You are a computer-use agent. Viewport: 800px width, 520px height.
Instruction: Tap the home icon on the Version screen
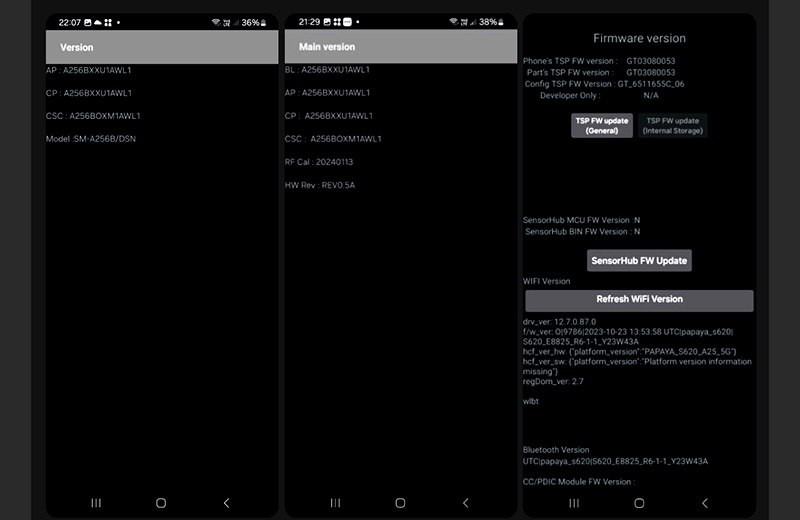pos(161,503)
